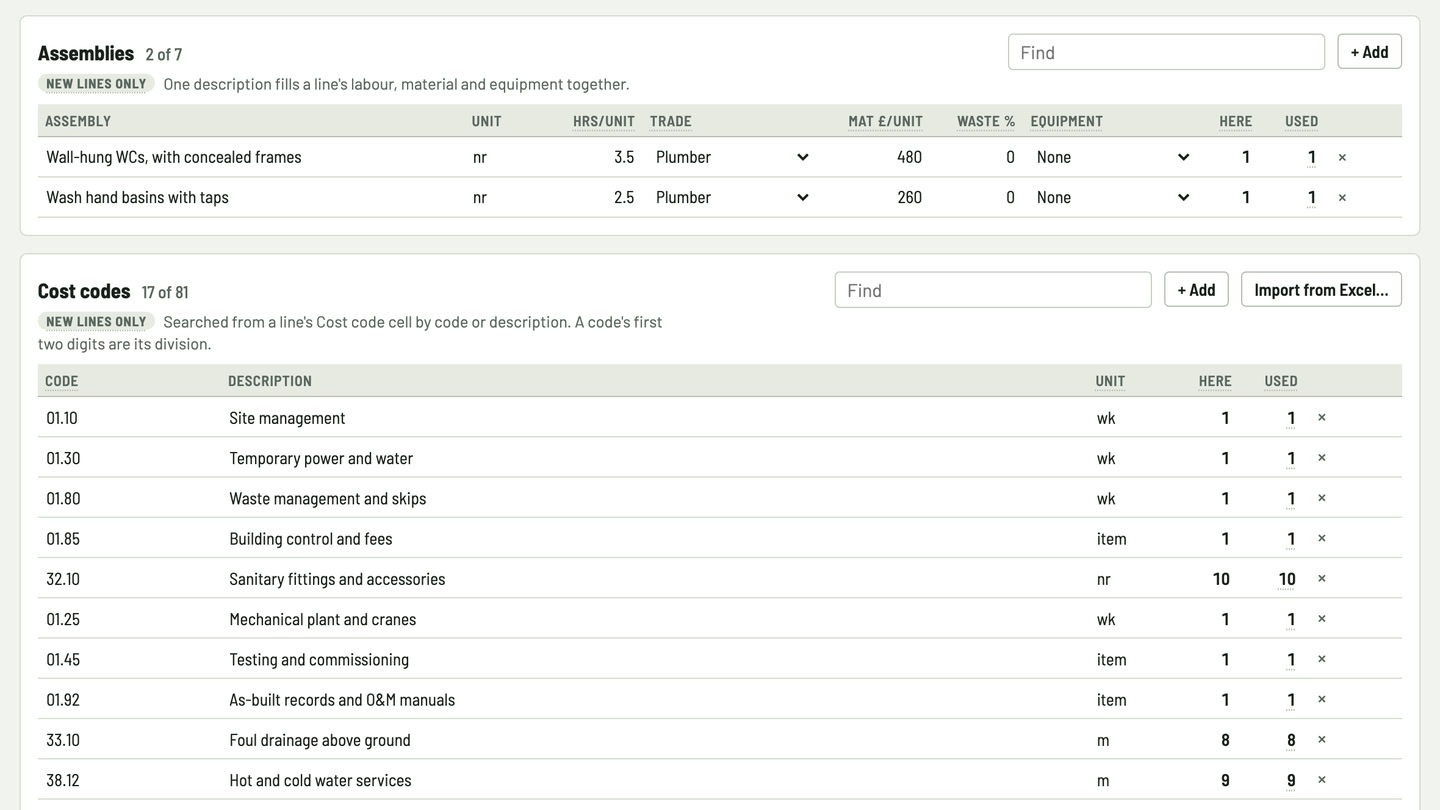Open Trade dropdown for Wash hand basins
The height and width of the screenshot is (810, 1440).
pos(732,197)
